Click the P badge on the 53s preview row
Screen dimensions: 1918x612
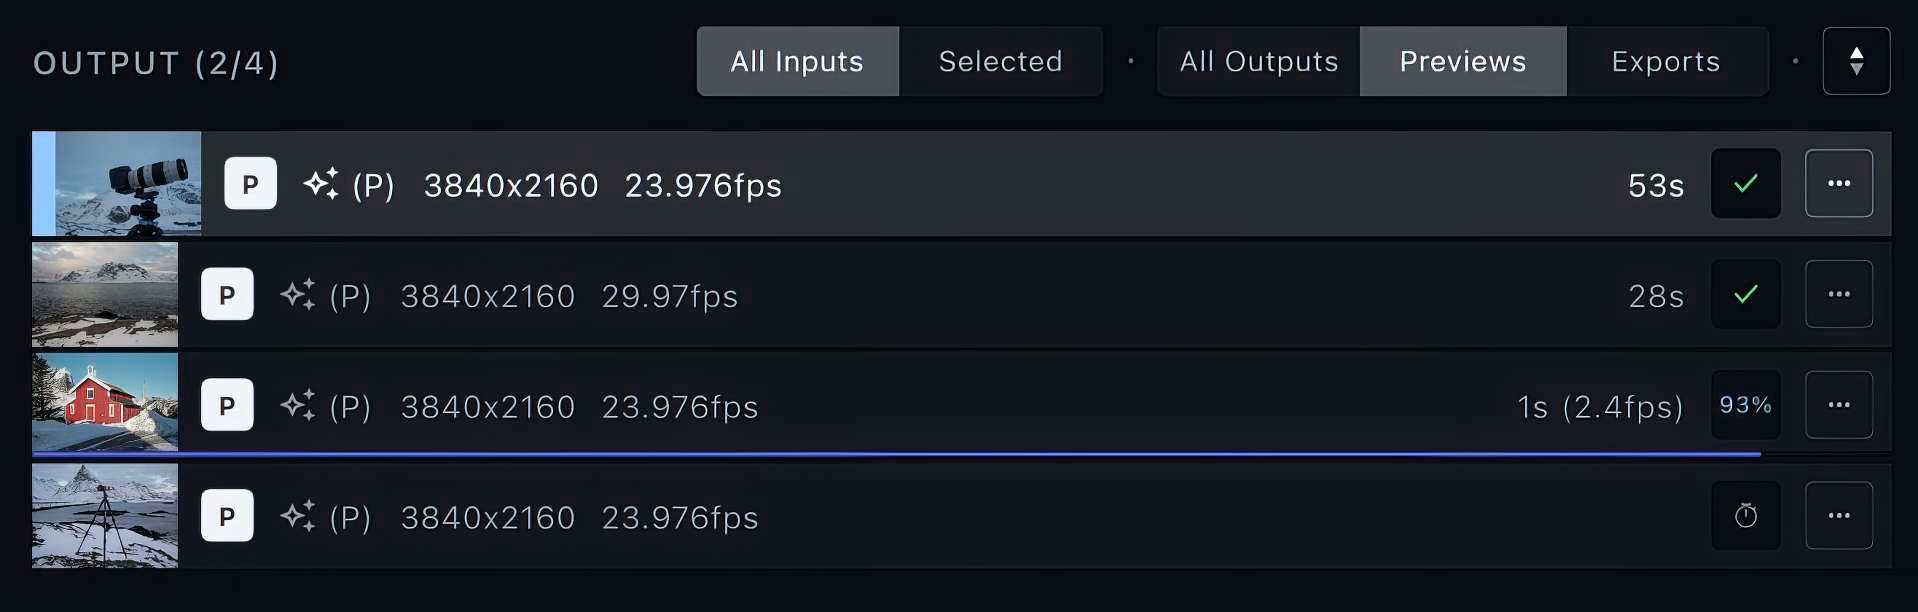(250, 183)
